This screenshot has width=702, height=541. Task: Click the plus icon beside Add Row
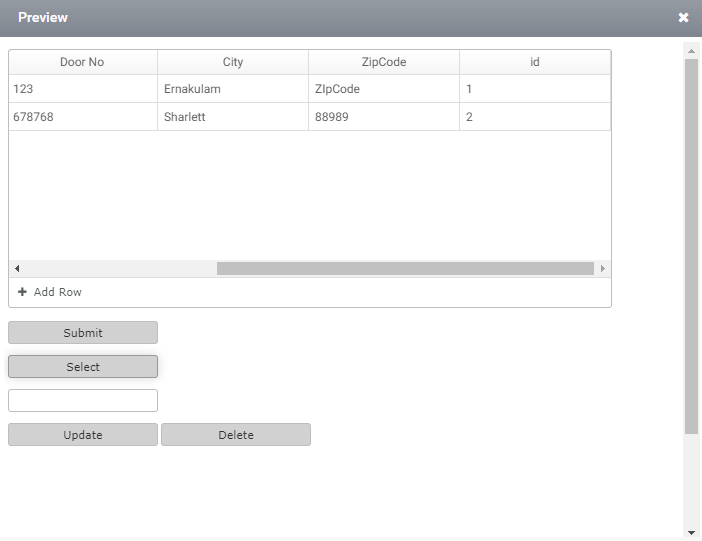[22, 292]
